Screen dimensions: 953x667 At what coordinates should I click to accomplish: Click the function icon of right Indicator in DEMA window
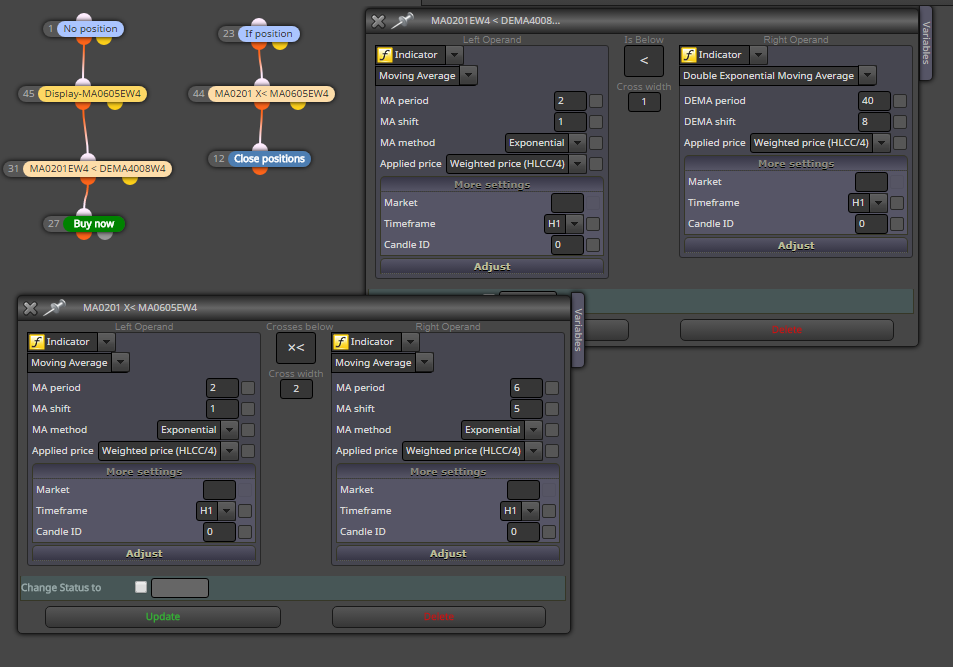click(x=689, y=55)
